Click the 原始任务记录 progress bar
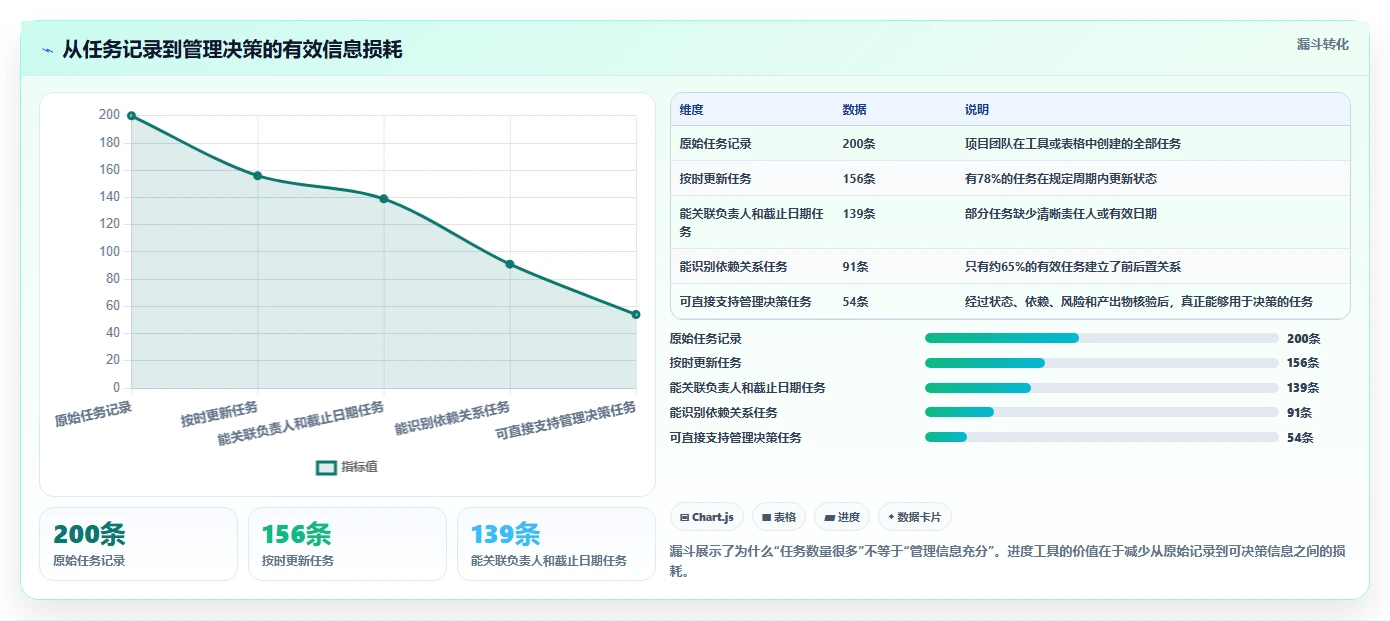1390x621 pixels. pyautogui.click(x=1102, y=338)
